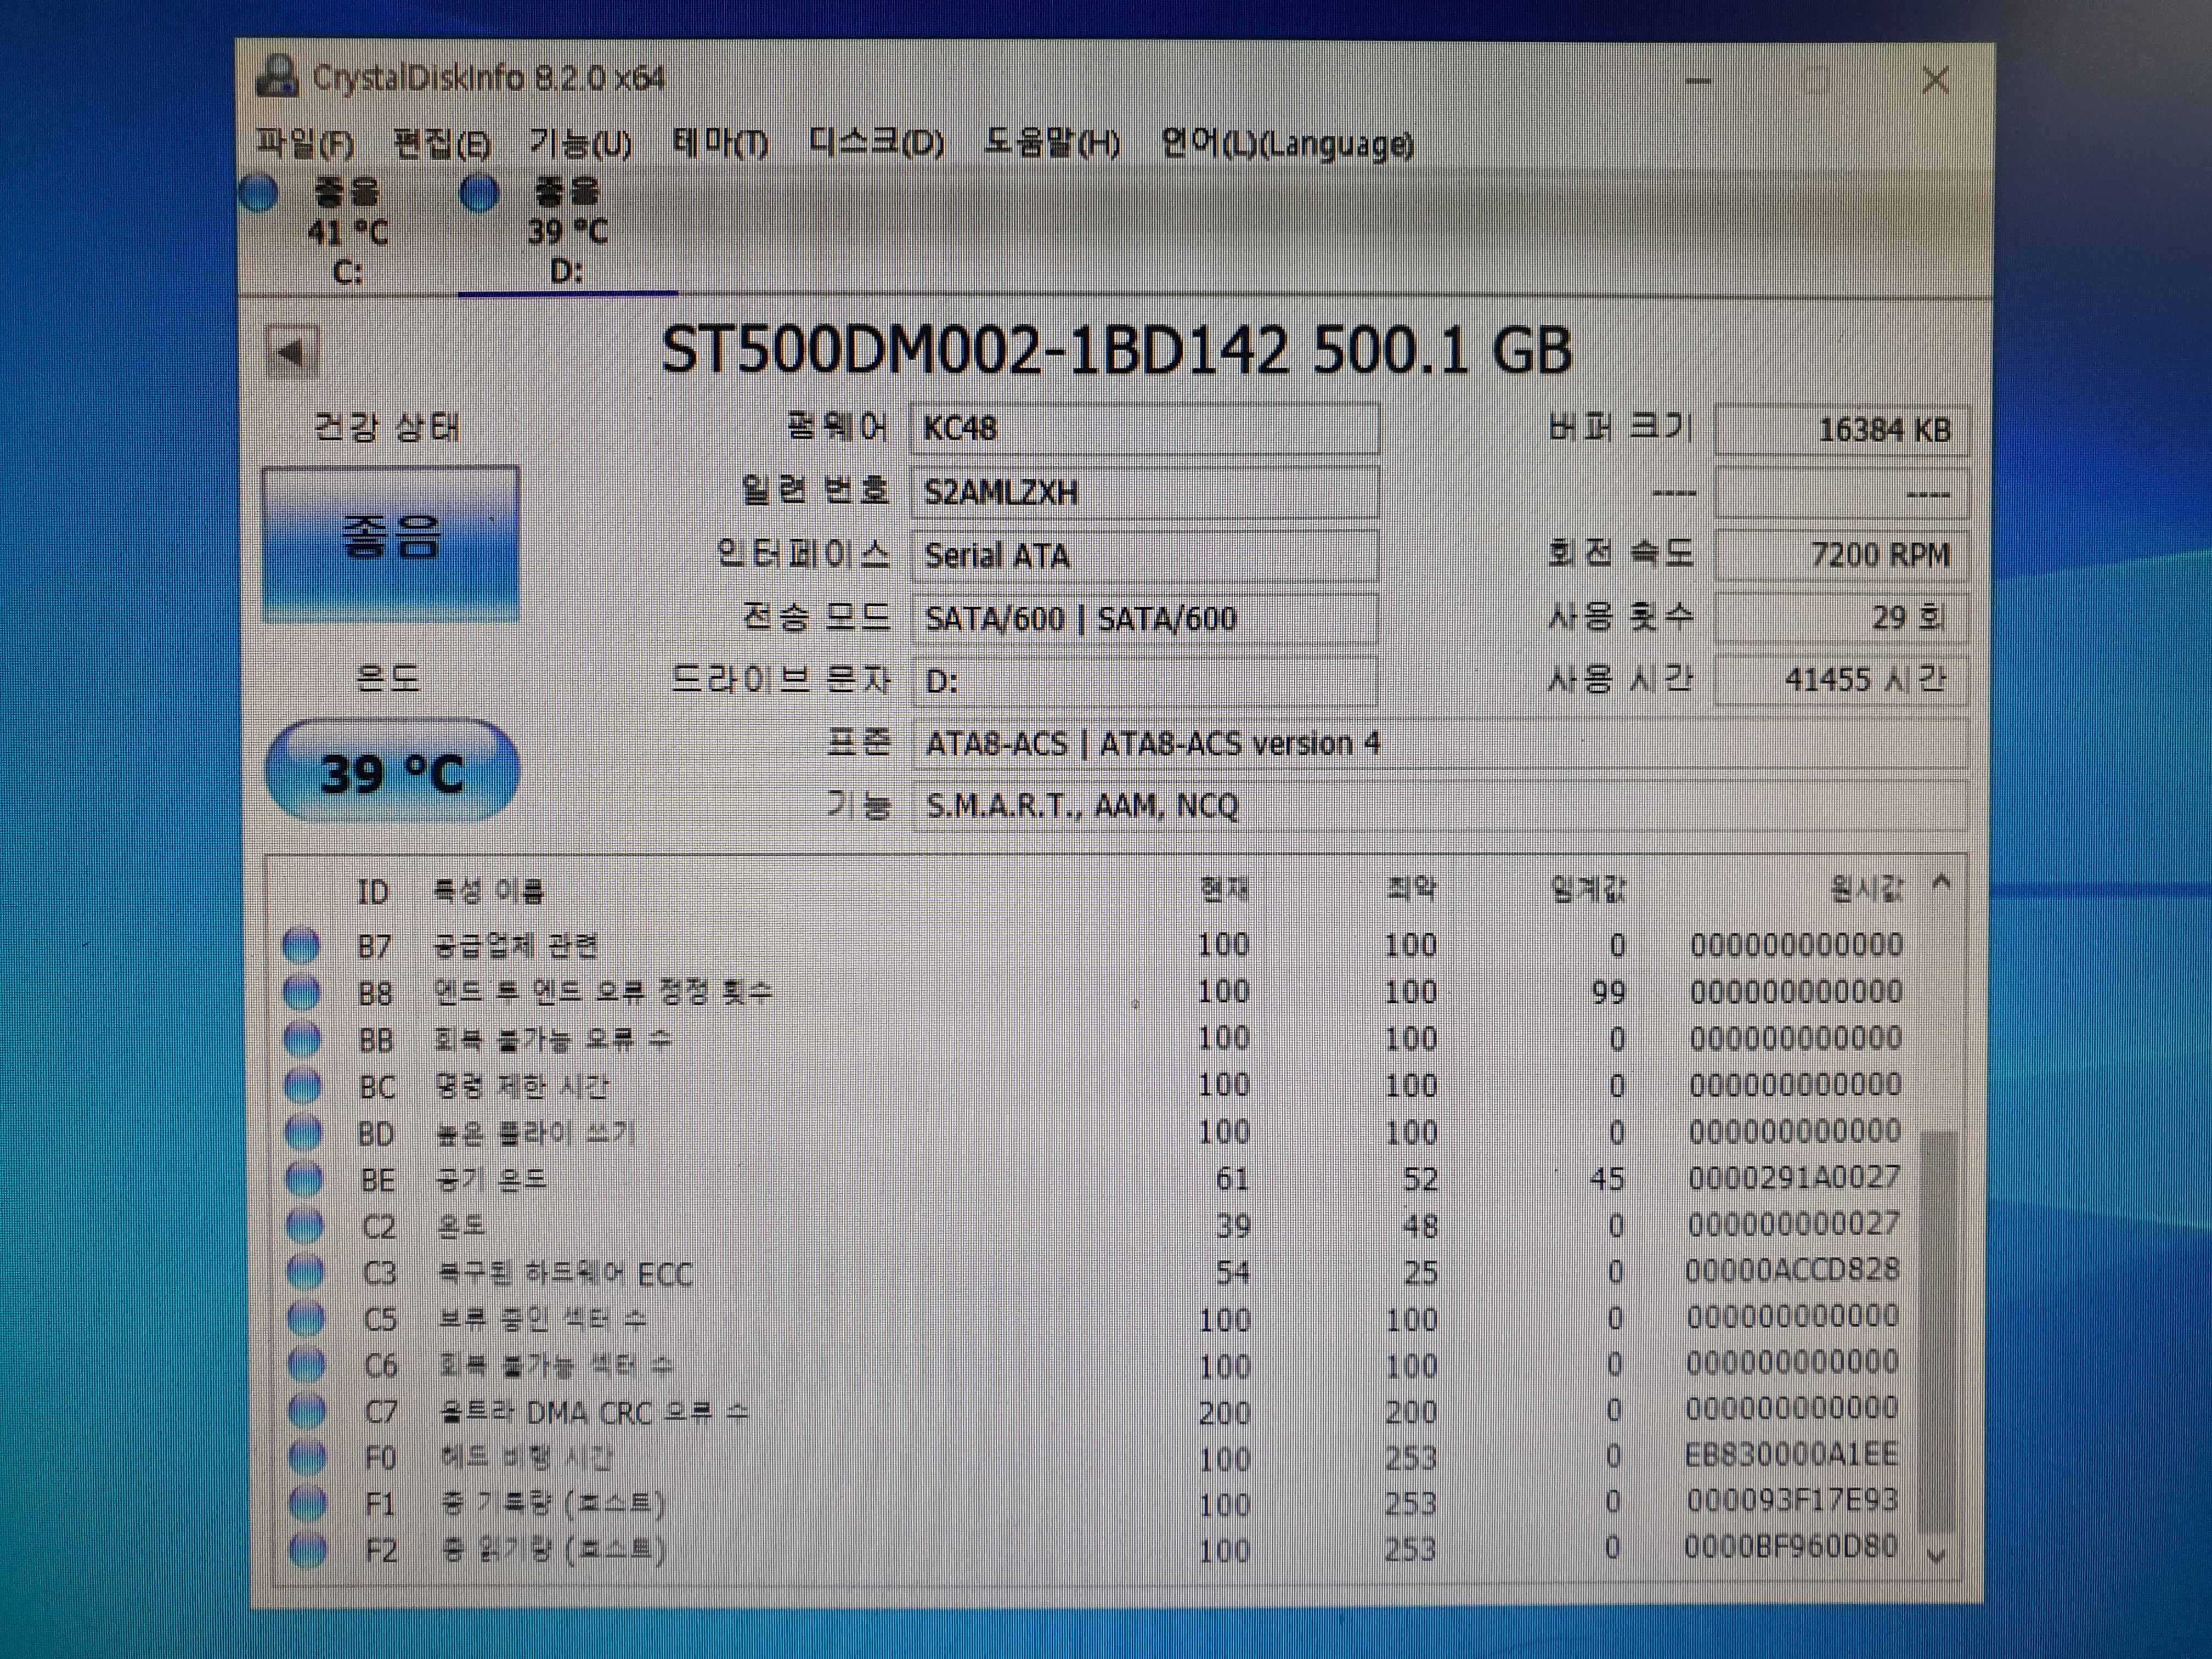2212x1659 pixels.
Task: Click the status circle icon for row BB
Action: tap(302, 1039)
